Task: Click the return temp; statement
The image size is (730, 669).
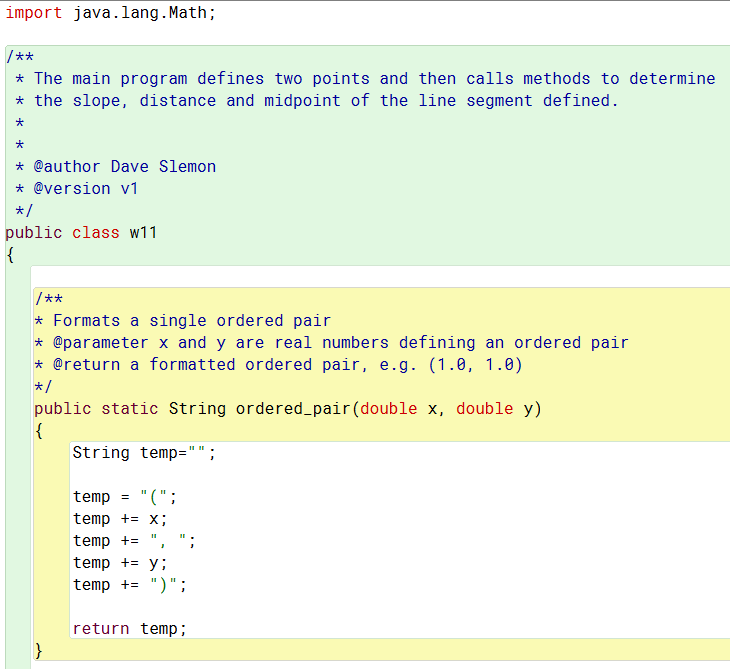Action: pos(130,628)
